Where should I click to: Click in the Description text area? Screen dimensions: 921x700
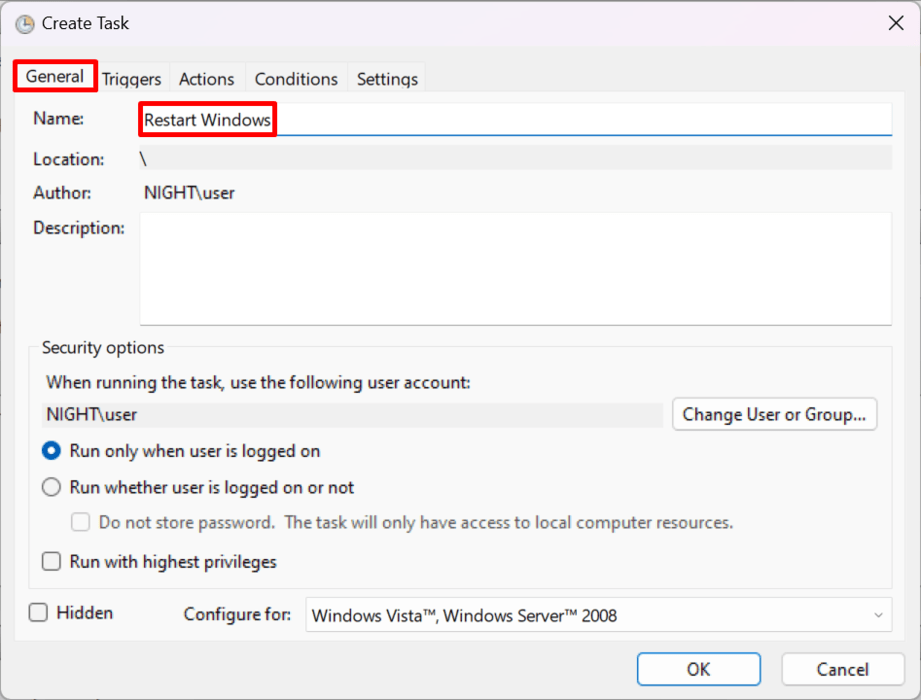pyautogui.click(x=515, y=268)
